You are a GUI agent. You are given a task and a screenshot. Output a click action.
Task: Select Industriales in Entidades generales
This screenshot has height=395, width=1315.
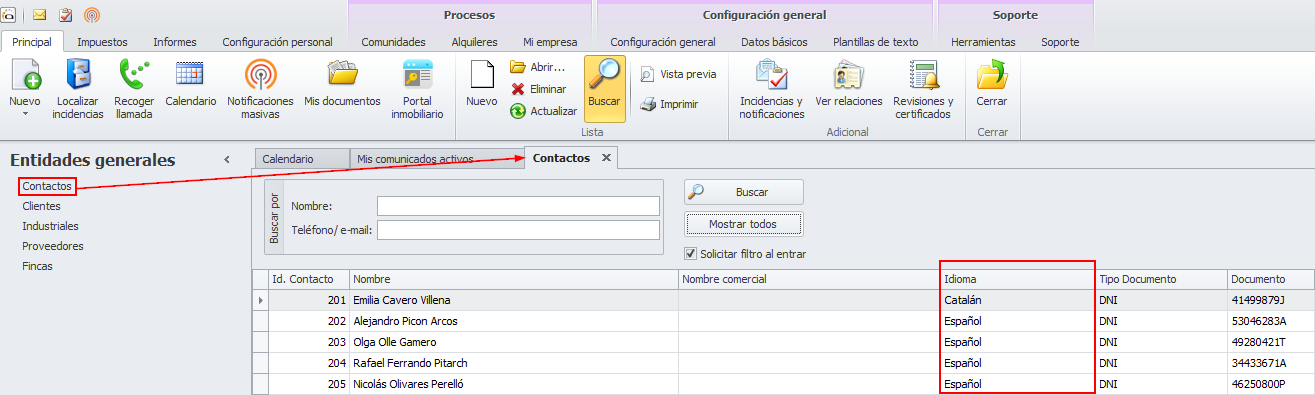point(50,226)
